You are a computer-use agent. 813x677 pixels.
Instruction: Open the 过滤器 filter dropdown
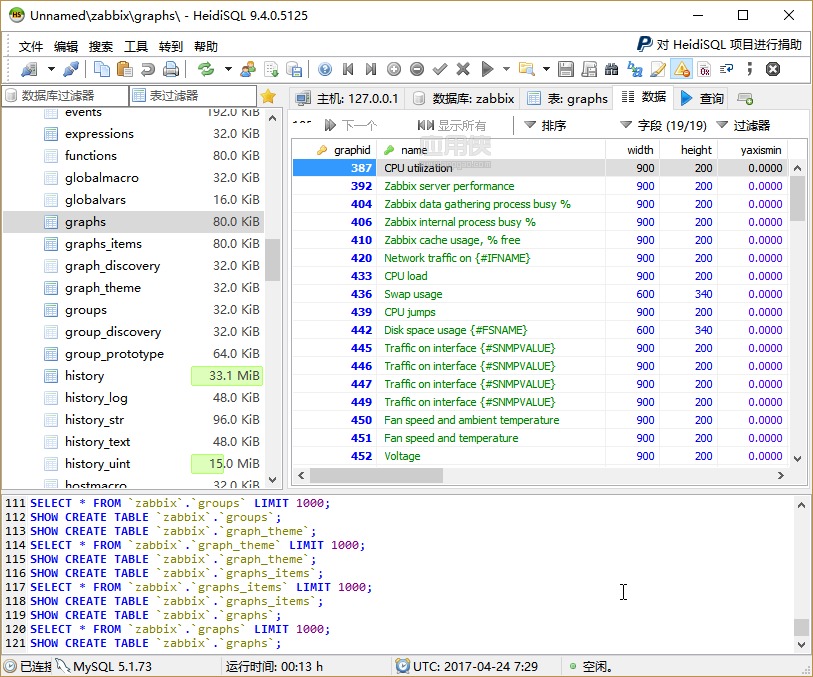coord(743,125)
